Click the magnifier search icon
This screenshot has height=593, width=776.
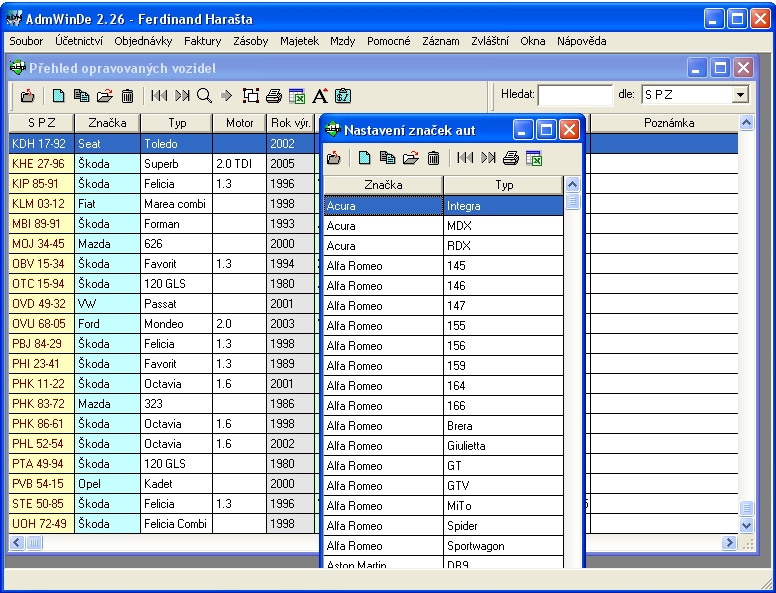tap(204, 96)
